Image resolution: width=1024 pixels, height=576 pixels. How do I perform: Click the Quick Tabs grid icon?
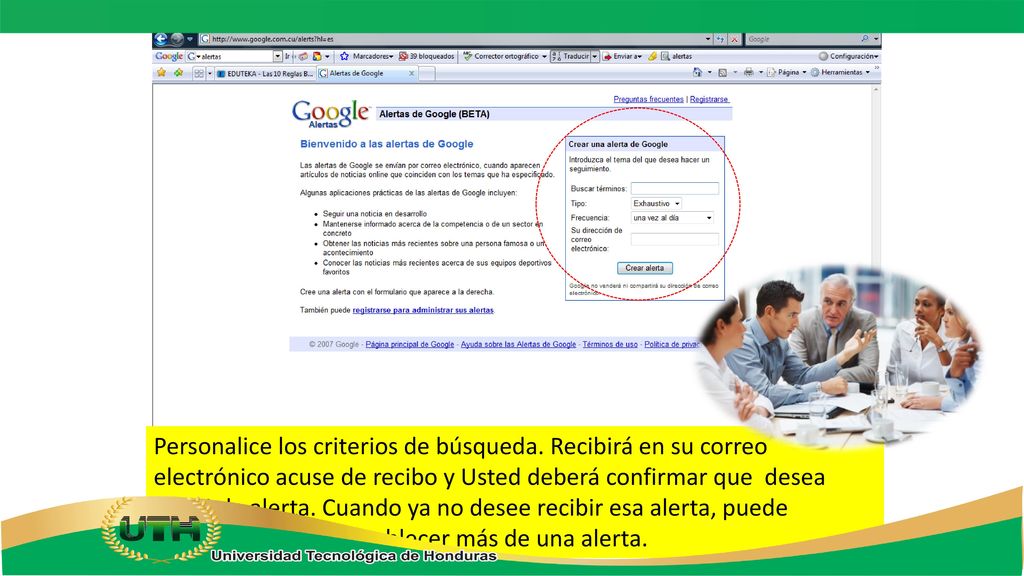(x=199, y=74)
